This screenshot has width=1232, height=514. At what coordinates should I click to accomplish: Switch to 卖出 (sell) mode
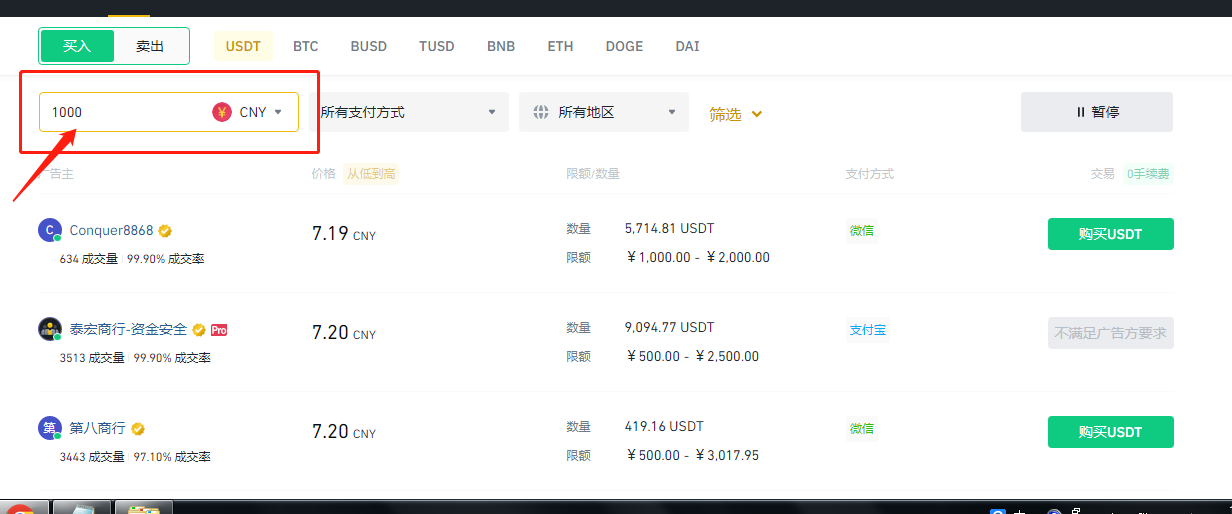coord(150,46)
